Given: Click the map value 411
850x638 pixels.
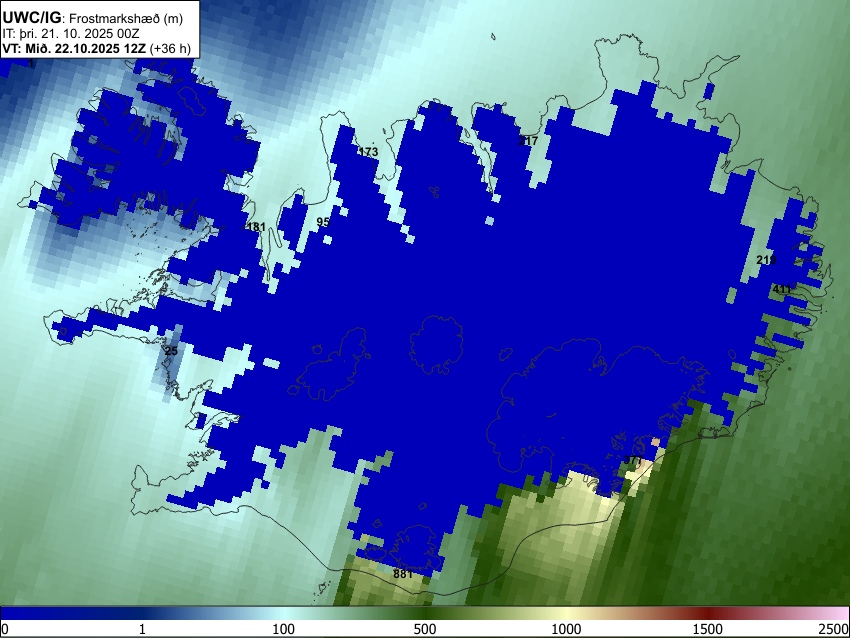Looking at the screenshot, I should (782, 289).
